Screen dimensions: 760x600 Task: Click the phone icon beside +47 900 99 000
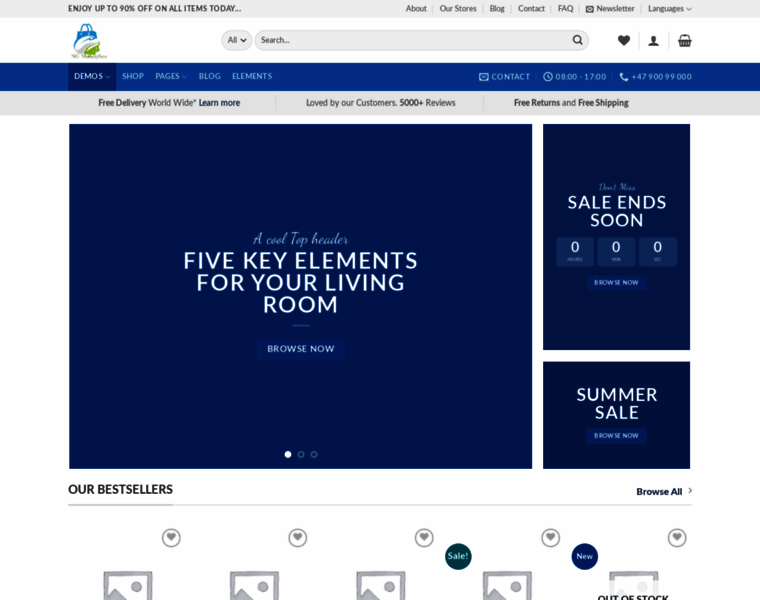tap(624, 77)
